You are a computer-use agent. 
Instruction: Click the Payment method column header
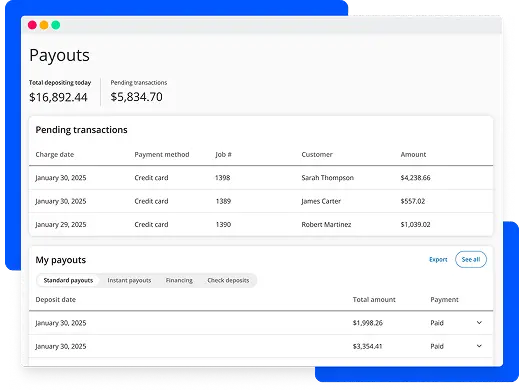[x=162, y=154]
